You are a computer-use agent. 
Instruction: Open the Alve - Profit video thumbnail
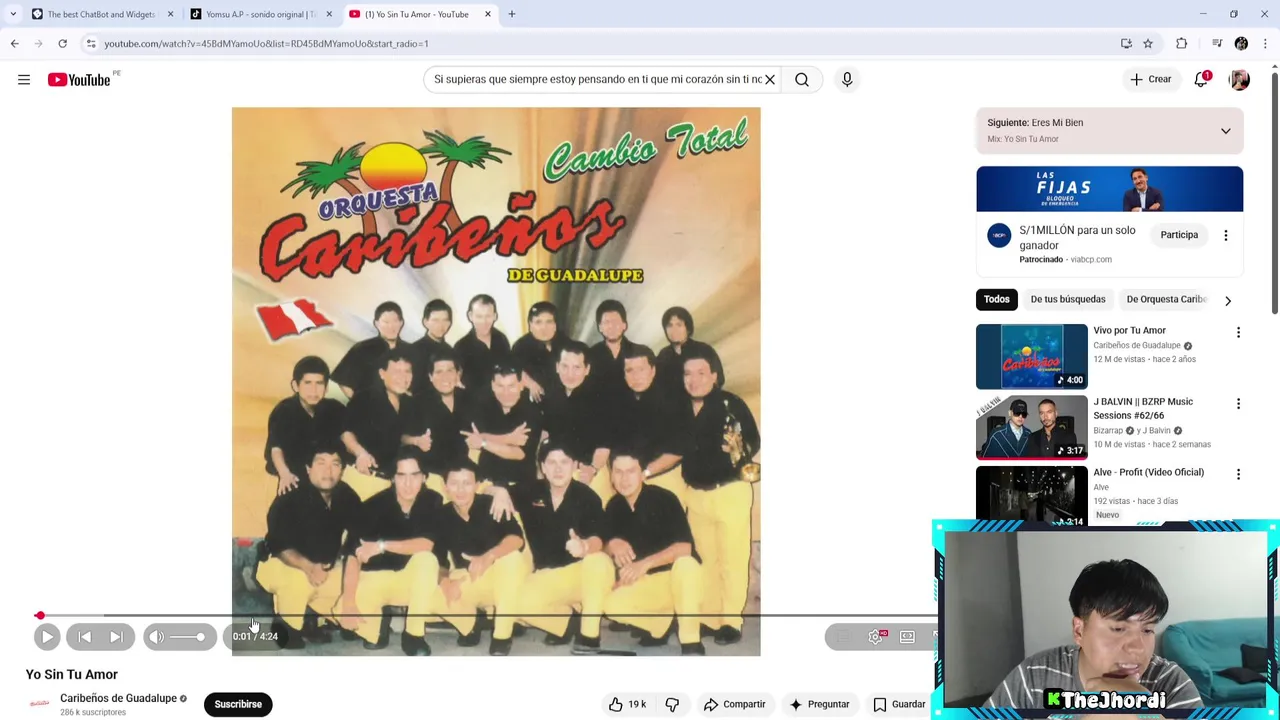click(1031, 495)
